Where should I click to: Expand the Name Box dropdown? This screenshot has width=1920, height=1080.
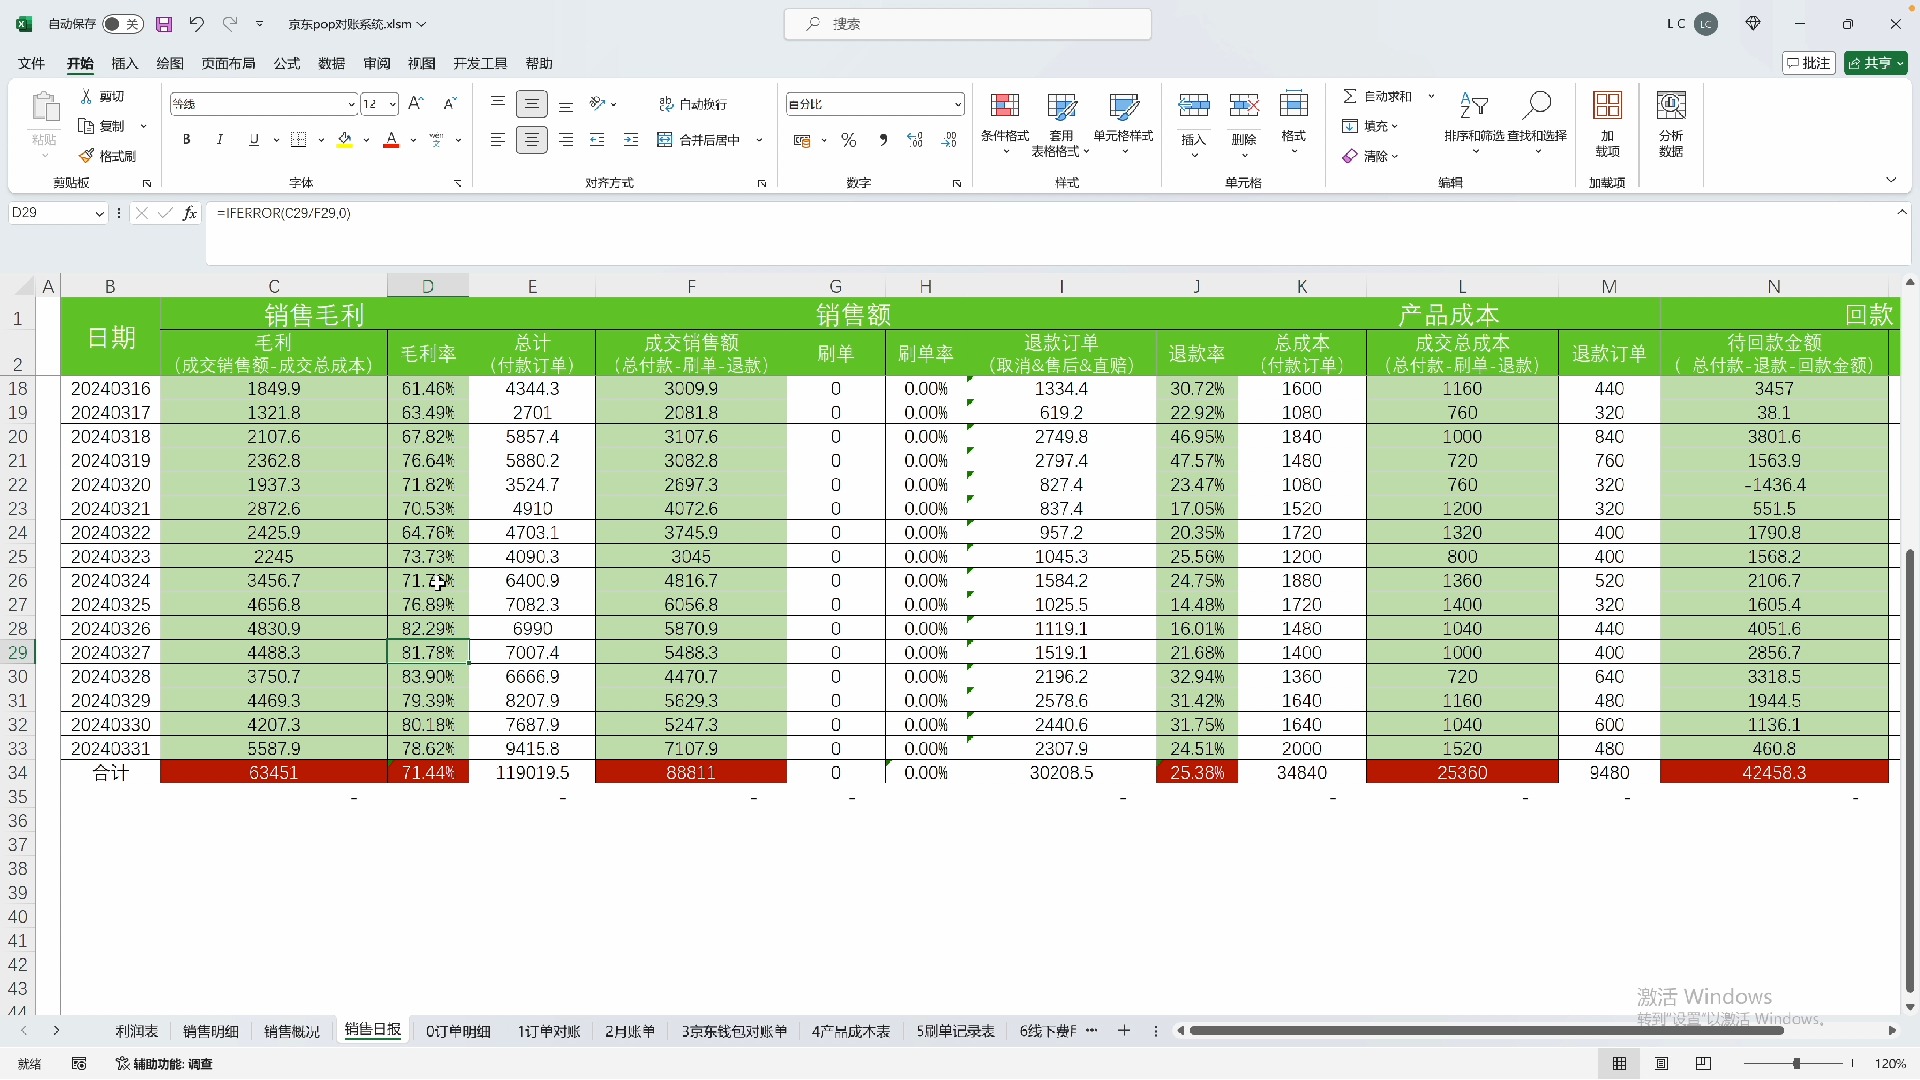click(x=99, y=213)
